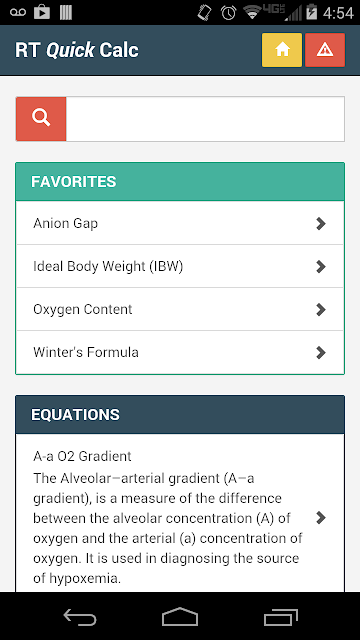
Task: Tap the Play Store bag notification icon
Action: point(42,12)
